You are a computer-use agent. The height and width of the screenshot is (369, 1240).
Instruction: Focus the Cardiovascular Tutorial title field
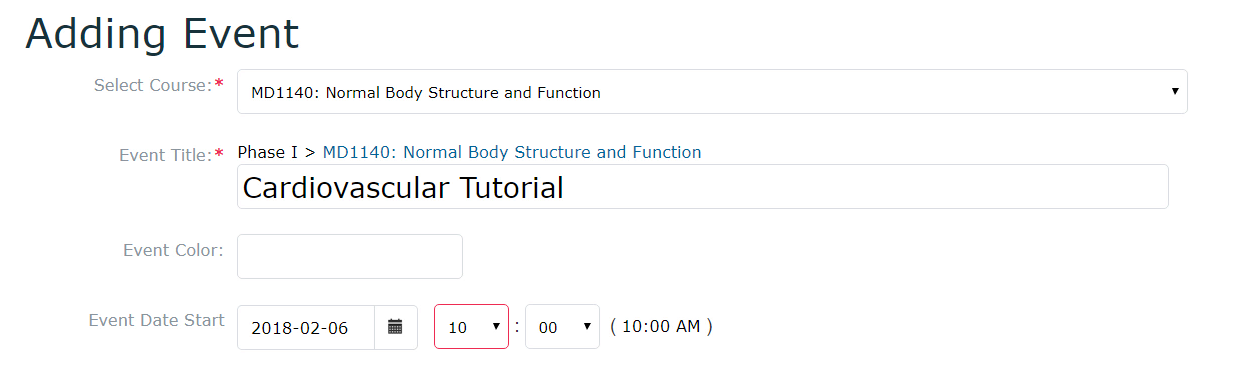[702, 187]
